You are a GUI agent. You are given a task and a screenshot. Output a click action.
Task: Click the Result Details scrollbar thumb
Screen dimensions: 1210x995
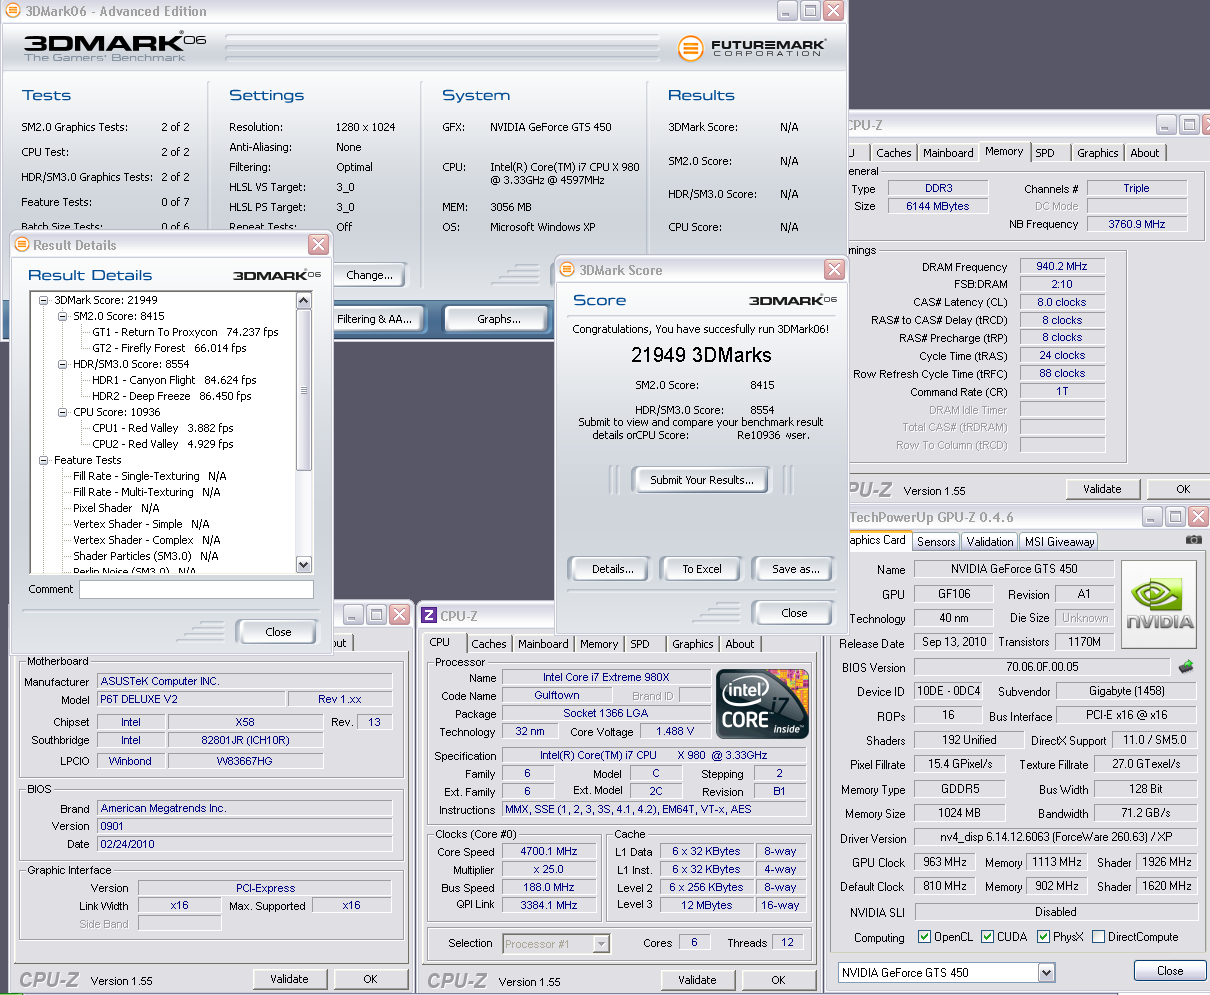tap(304, 388)
